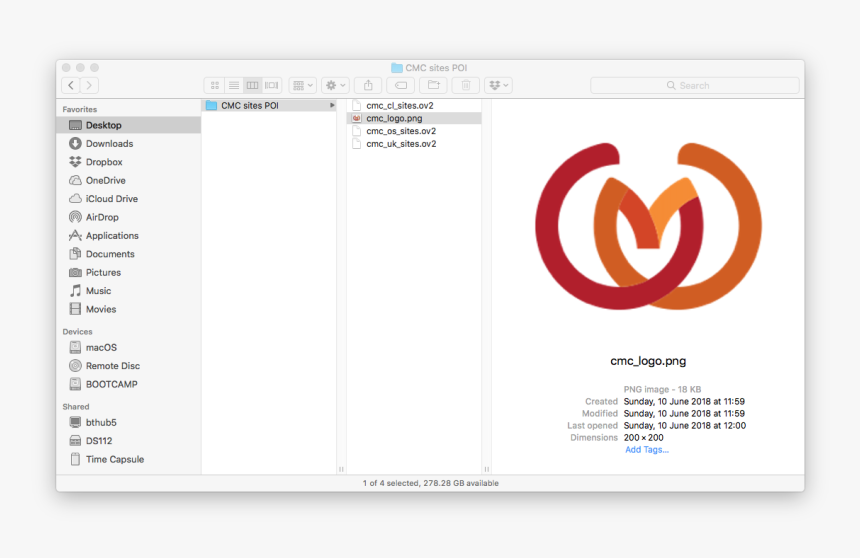This screenshot has height=558, width=860.
Task: Open Music in the sidebar
Action: click(x=128, y=291)
